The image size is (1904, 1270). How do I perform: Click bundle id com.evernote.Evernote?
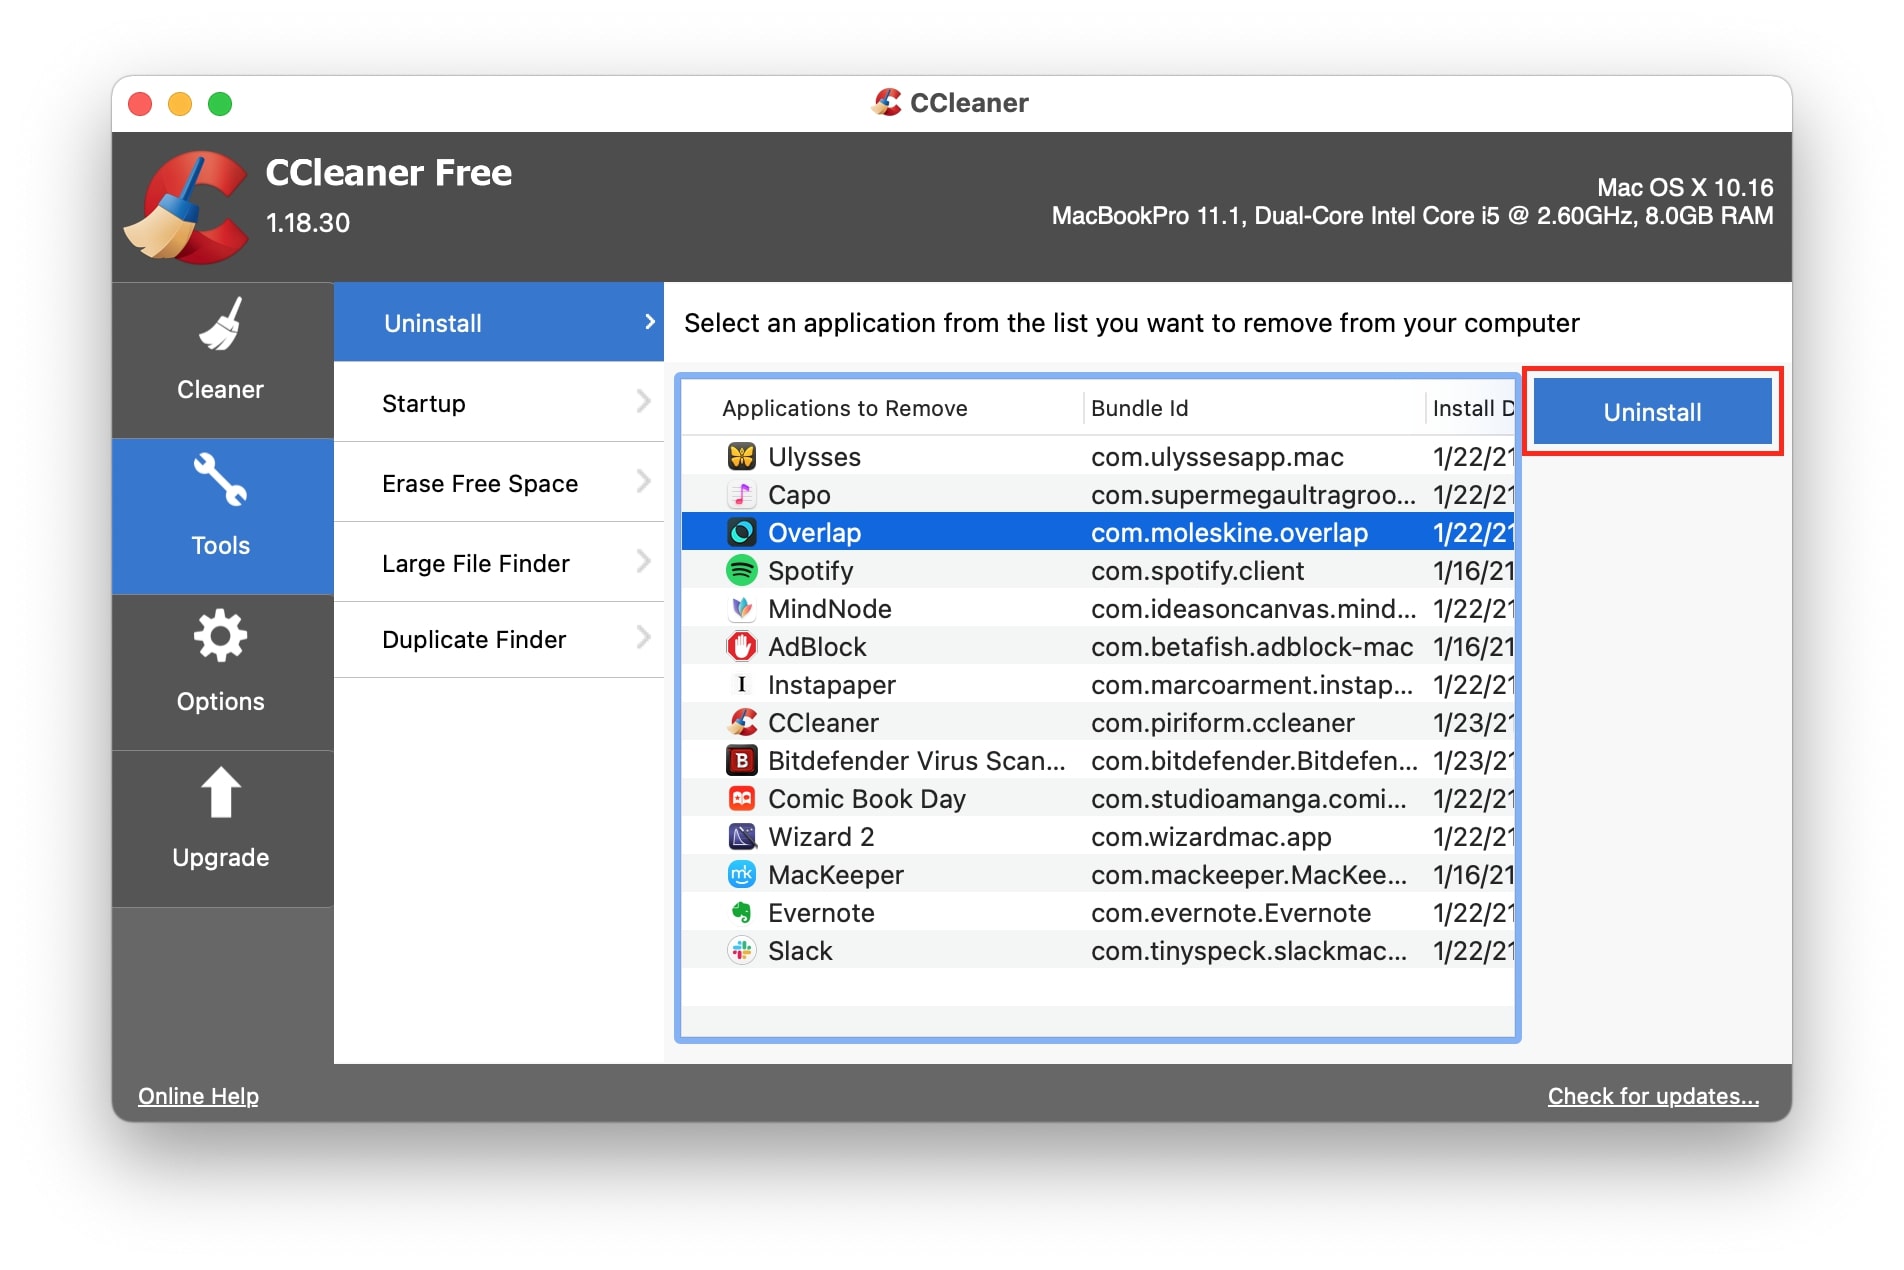point(1230,913)
